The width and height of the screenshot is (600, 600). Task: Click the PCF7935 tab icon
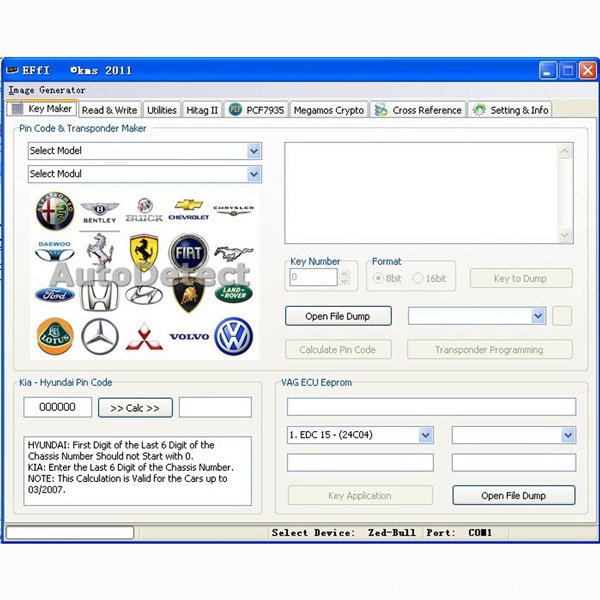pyautogui.click(x=235, y=109)
